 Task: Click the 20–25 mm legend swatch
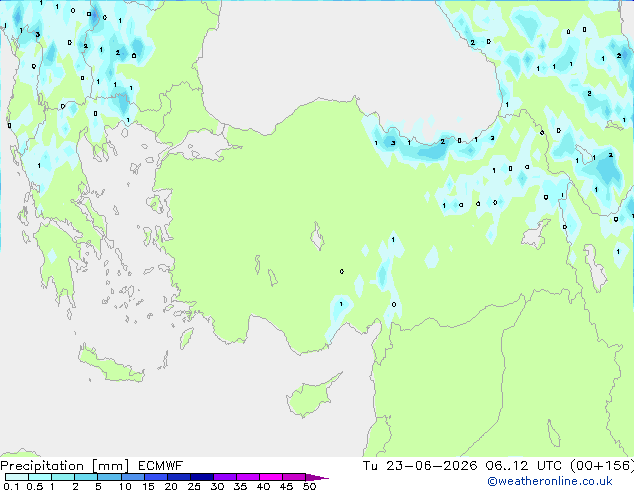pos(178,477)
